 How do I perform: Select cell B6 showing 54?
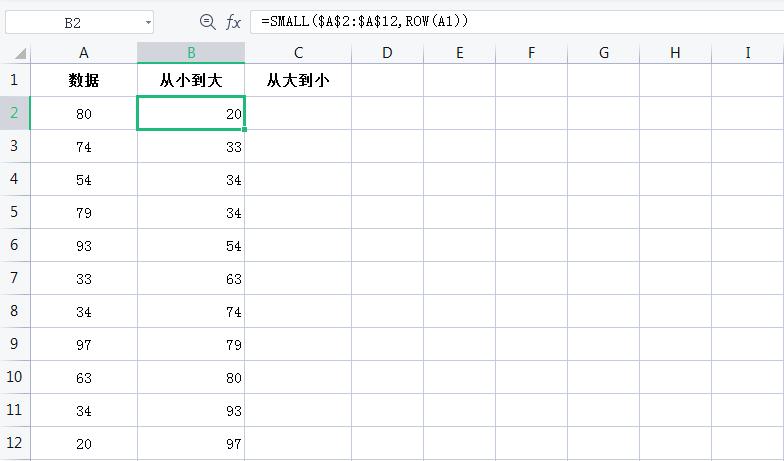click(x=191, y=245)
